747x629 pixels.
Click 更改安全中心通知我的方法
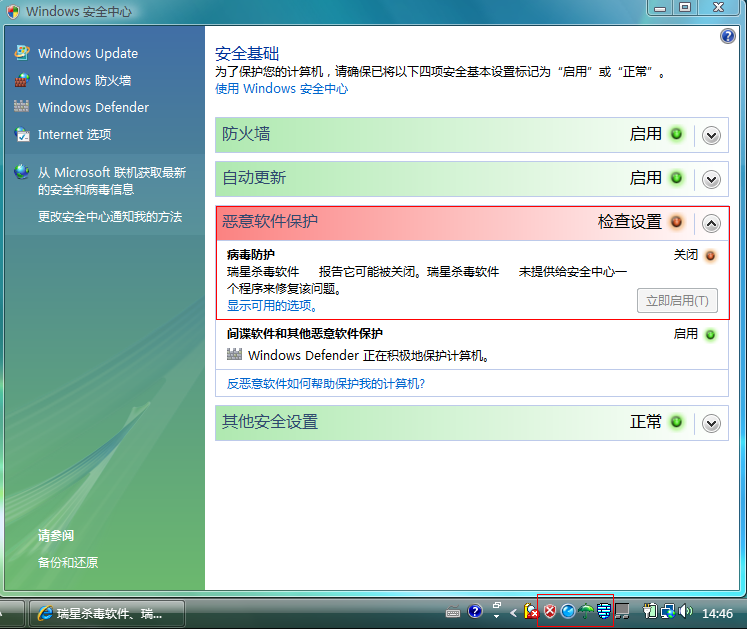(x=110, y=217)
